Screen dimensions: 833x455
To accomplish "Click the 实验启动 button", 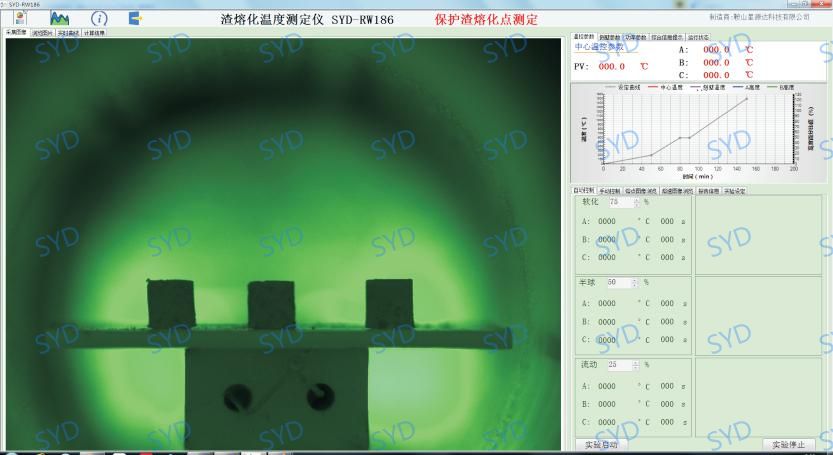I will click(x=601, y=445).
